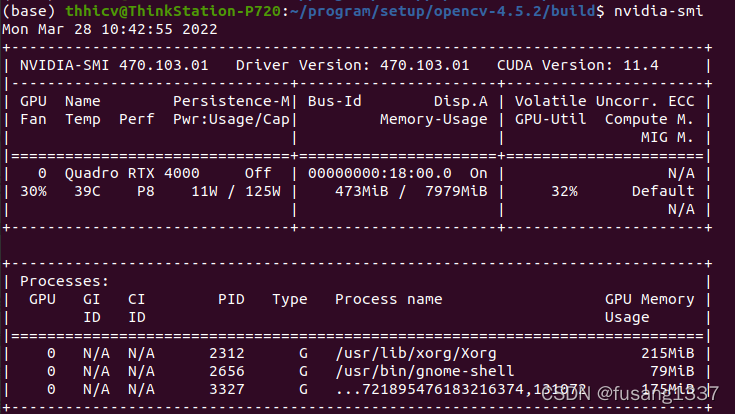Select 'NVIDIA-SMI 470.103.01' text
The image size is (735, 414).
pyautogui.click(x=114, y=65)
